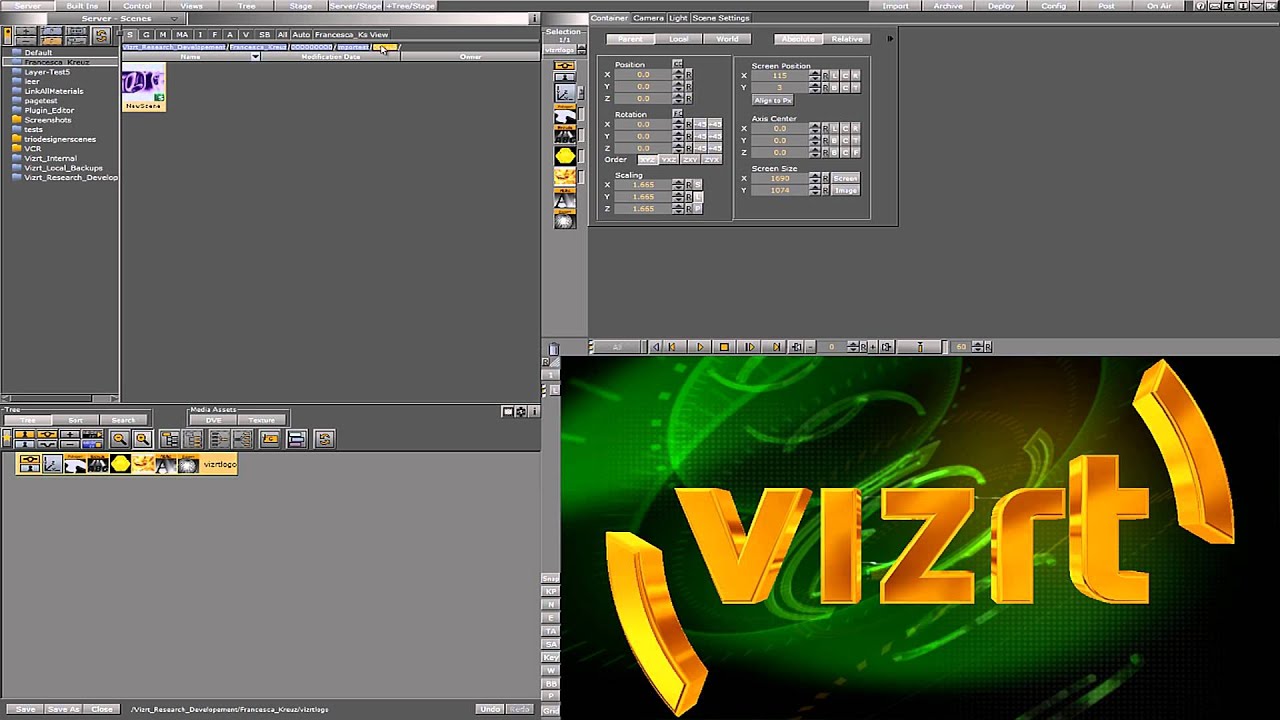Toggle Local coordinate mode
Image resolution: width=1280 pixels, height=720 pixels.
click(x=679, y=39)
